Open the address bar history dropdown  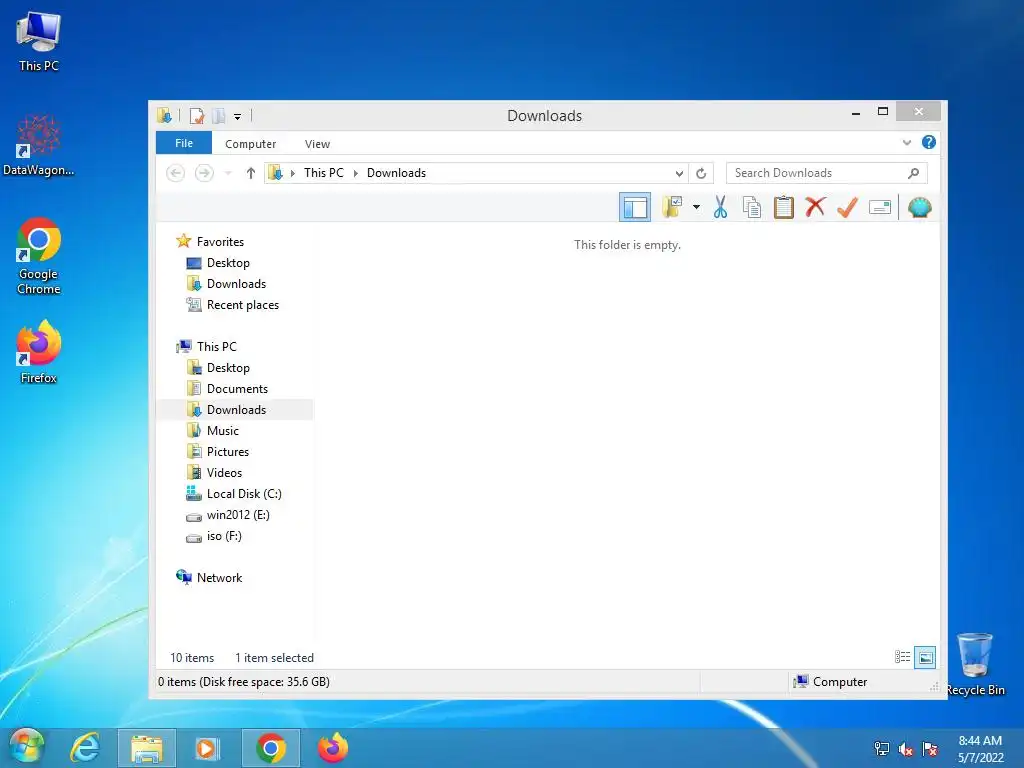[679, 173]
